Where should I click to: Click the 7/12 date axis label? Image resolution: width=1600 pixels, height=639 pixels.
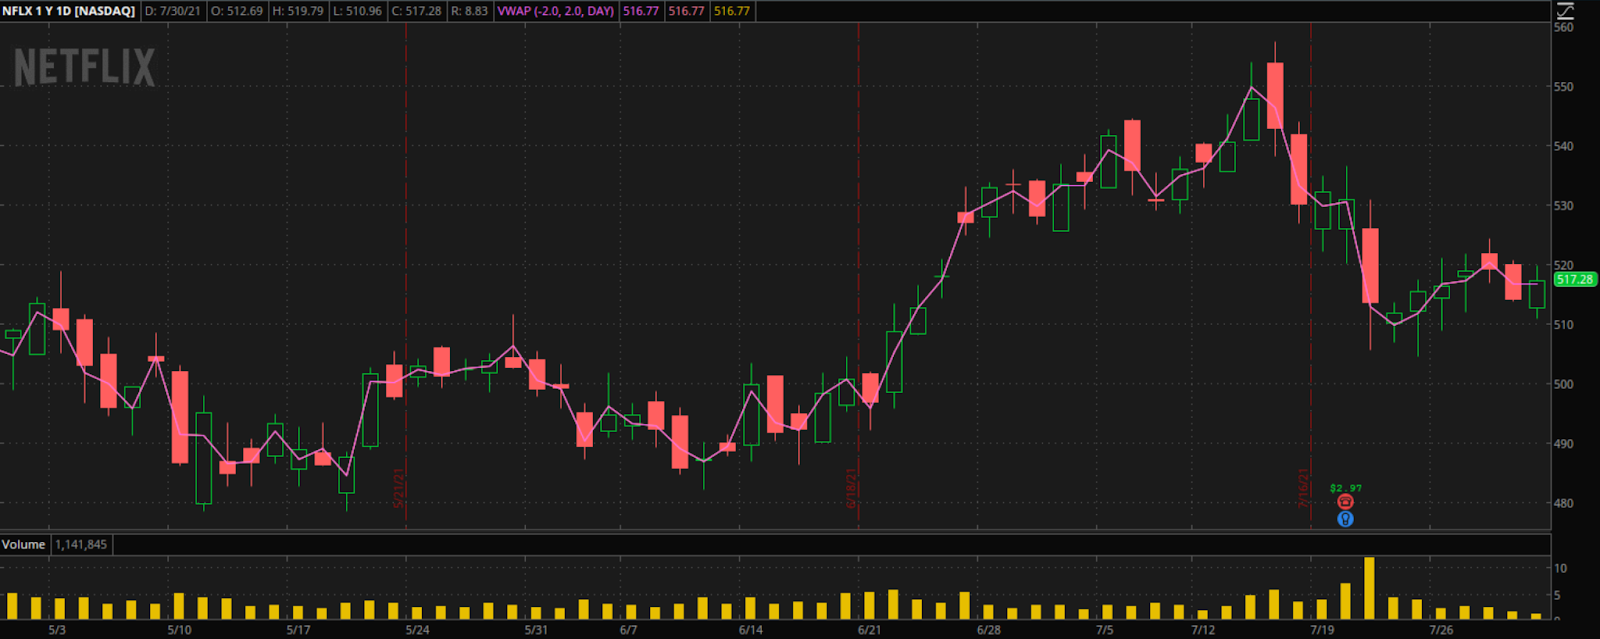[x=1203, y=630]
